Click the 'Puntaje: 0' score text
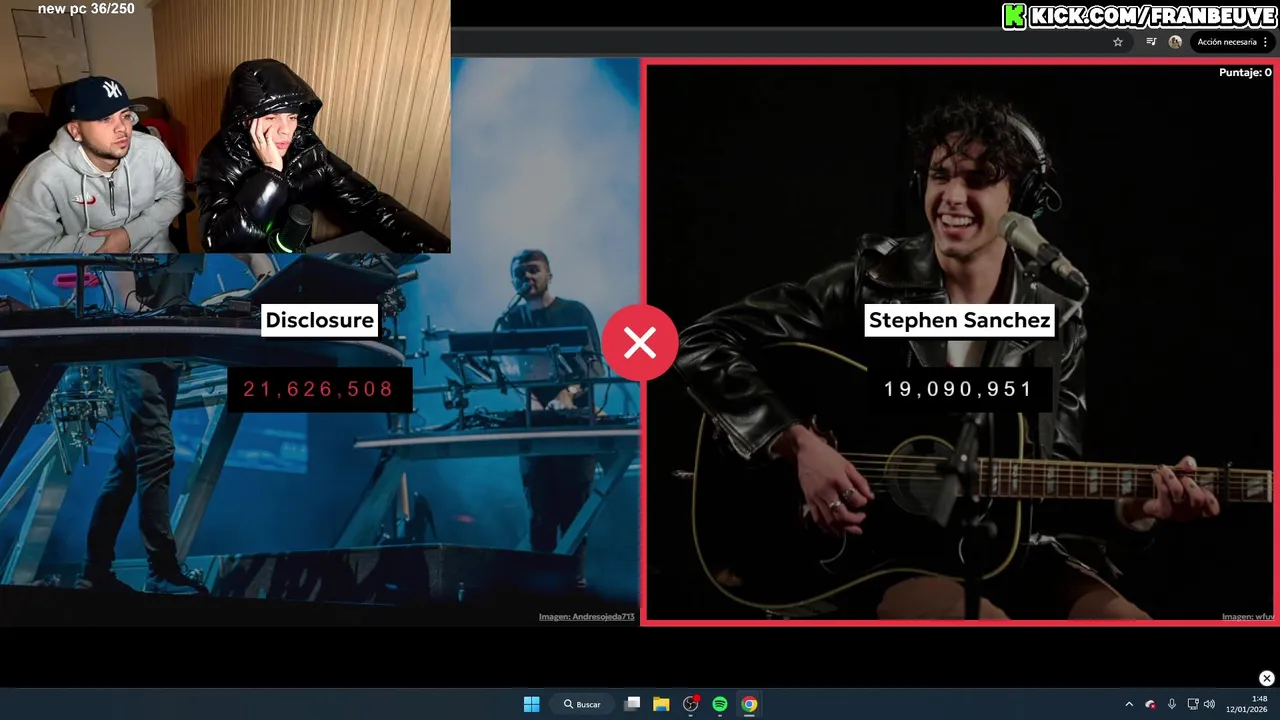Viewport: 1280px width, 720px height. click(x=1245, y=72)
